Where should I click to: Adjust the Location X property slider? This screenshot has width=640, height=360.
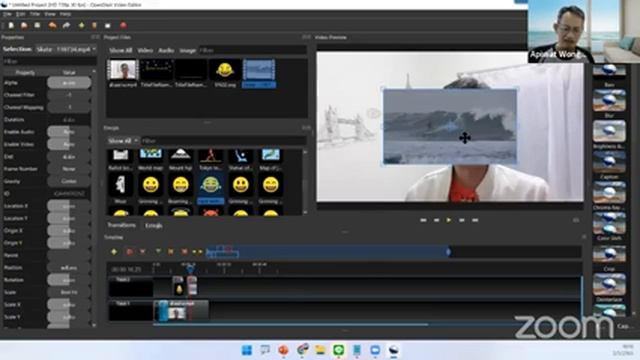pyautogui.click(x=69, y=206)
